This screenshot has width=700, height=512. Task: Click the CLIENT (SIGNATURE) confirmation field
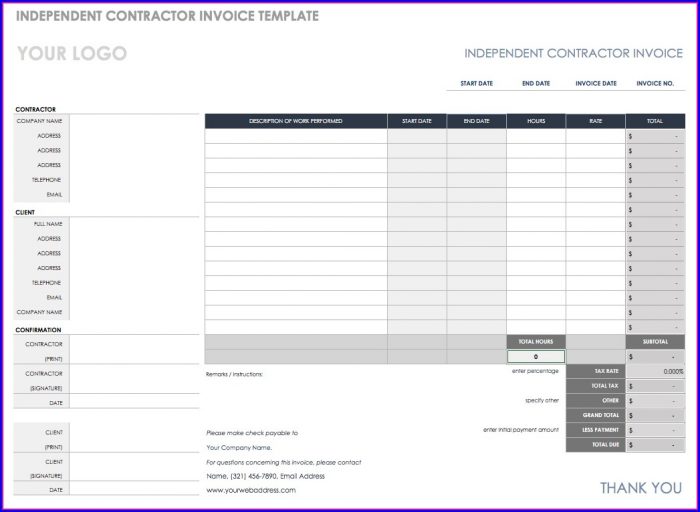[134, 467]
